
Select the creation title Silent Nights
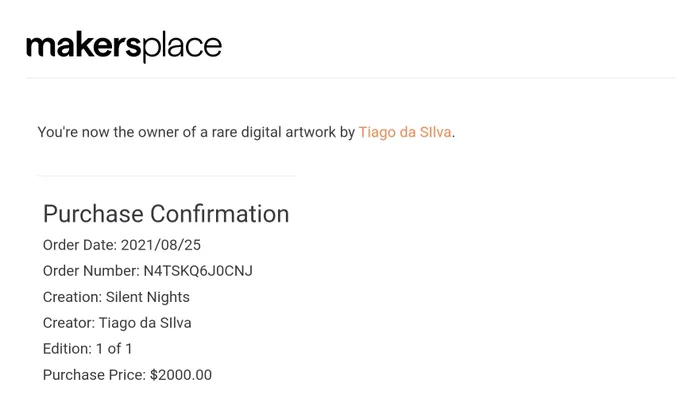click(148, 297)
